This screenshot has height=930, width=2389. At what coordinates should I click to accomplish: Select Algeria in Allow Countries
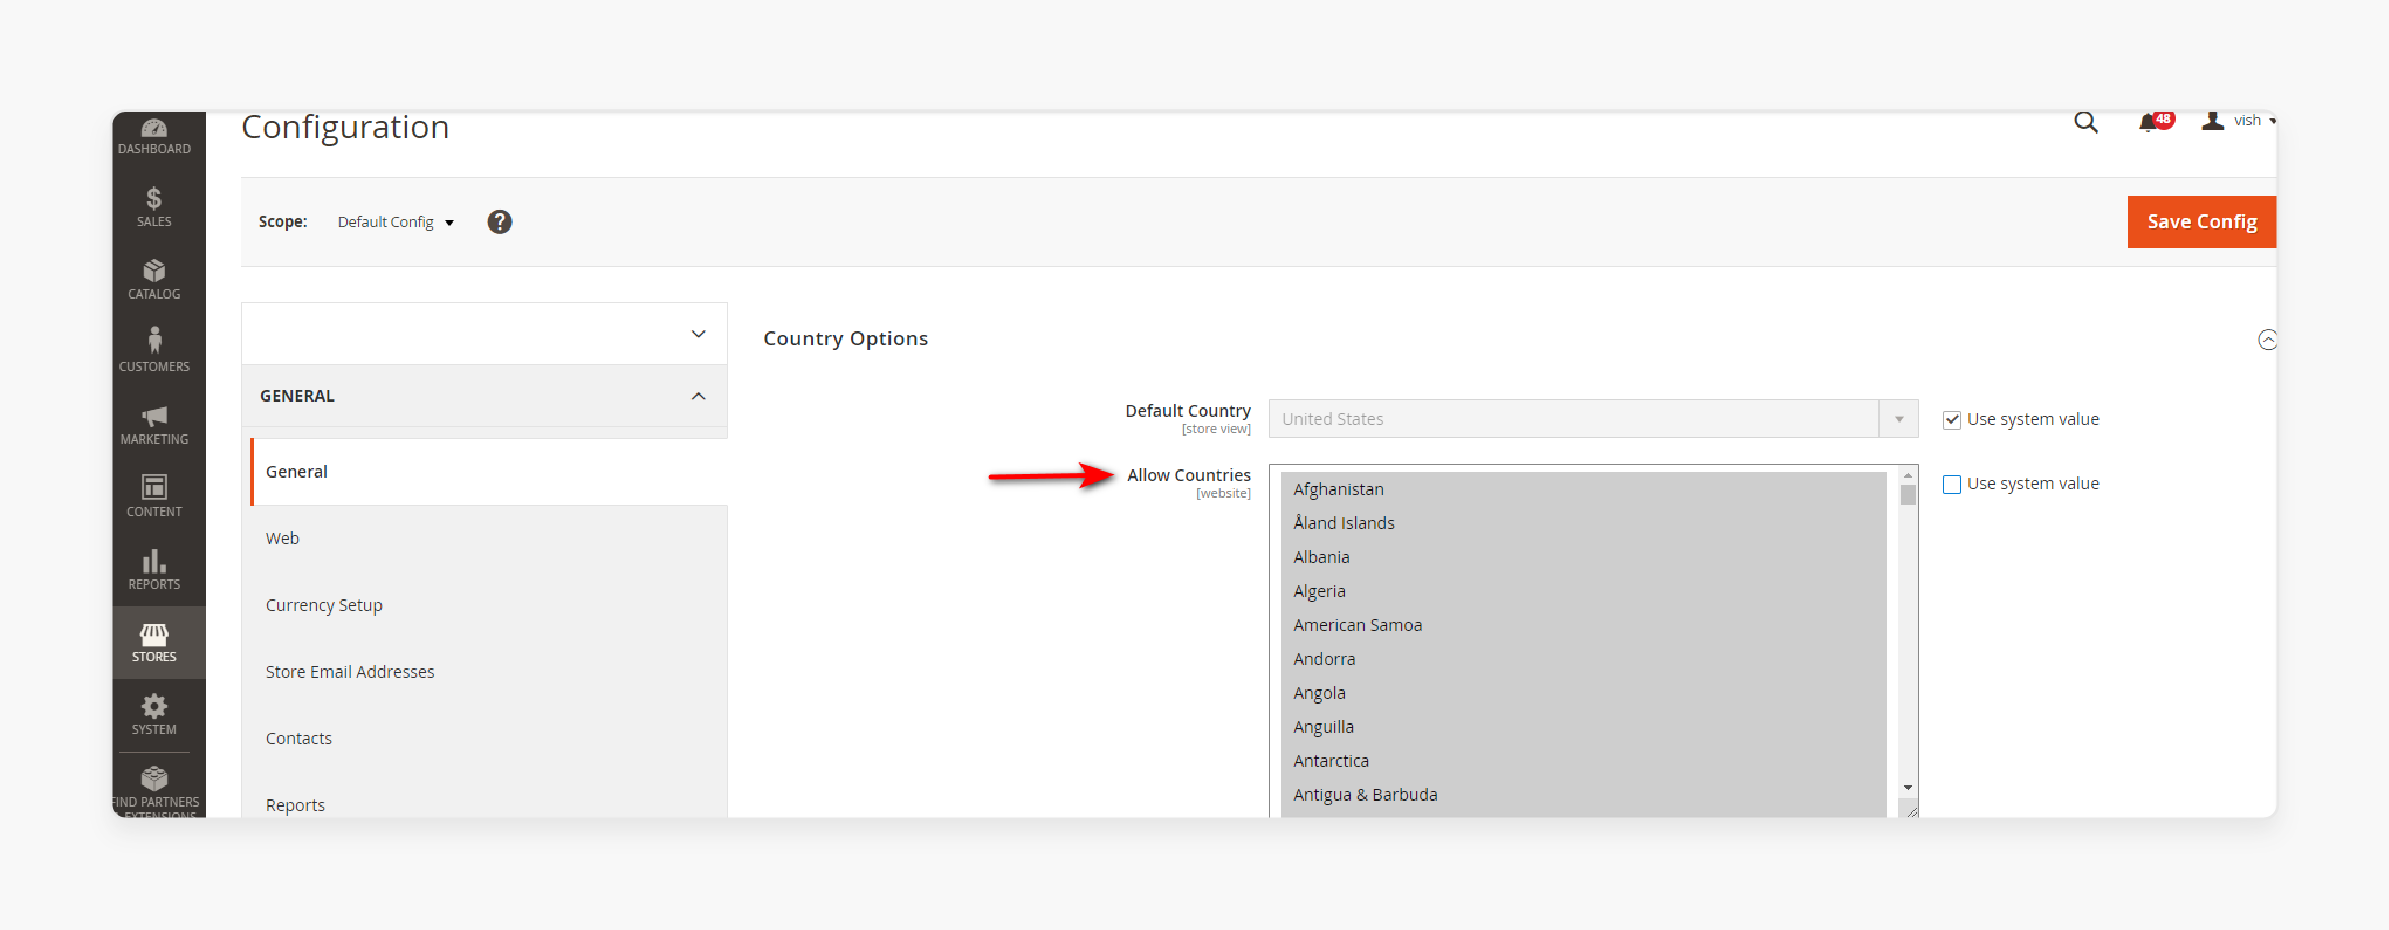[1583, 591]
